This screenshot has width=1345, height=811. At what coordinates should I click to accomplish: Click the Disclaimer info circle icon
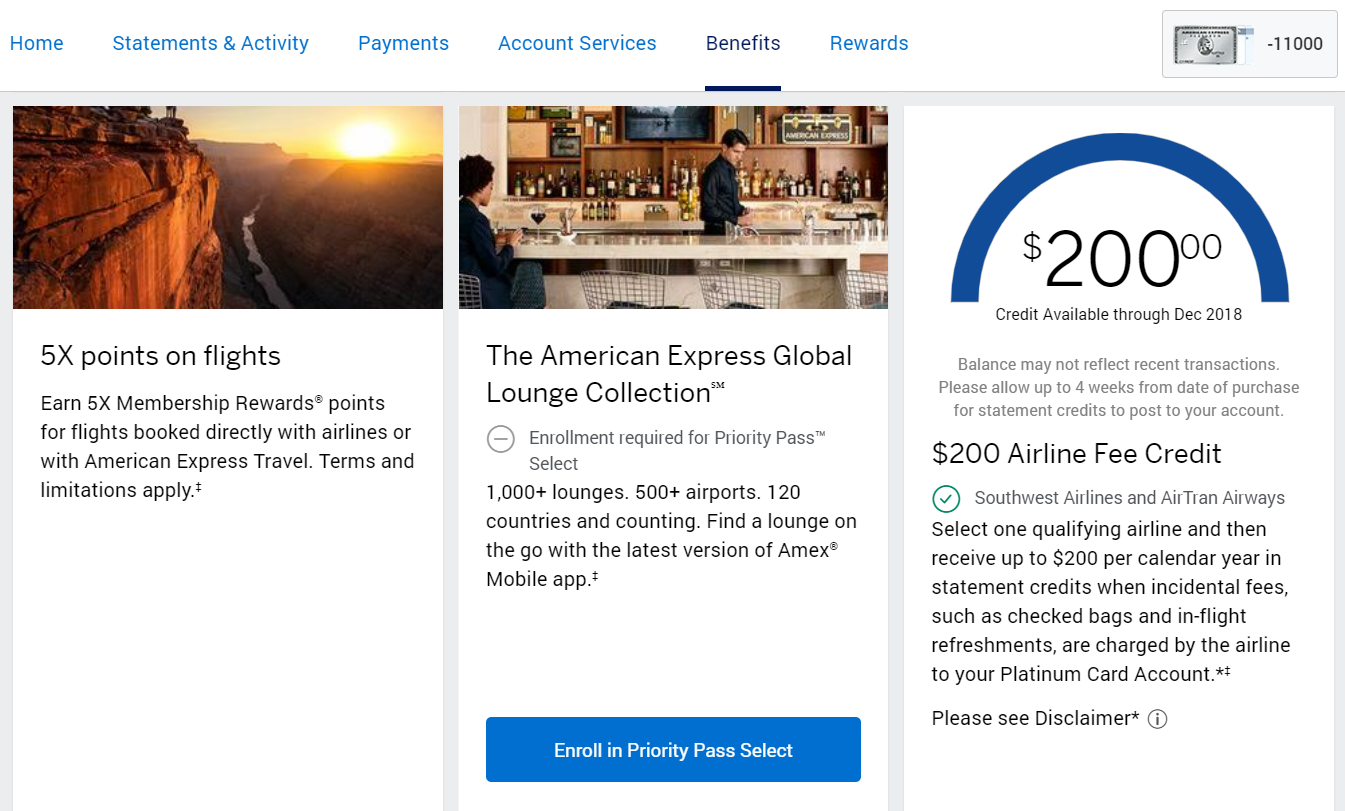[1157, 719]
